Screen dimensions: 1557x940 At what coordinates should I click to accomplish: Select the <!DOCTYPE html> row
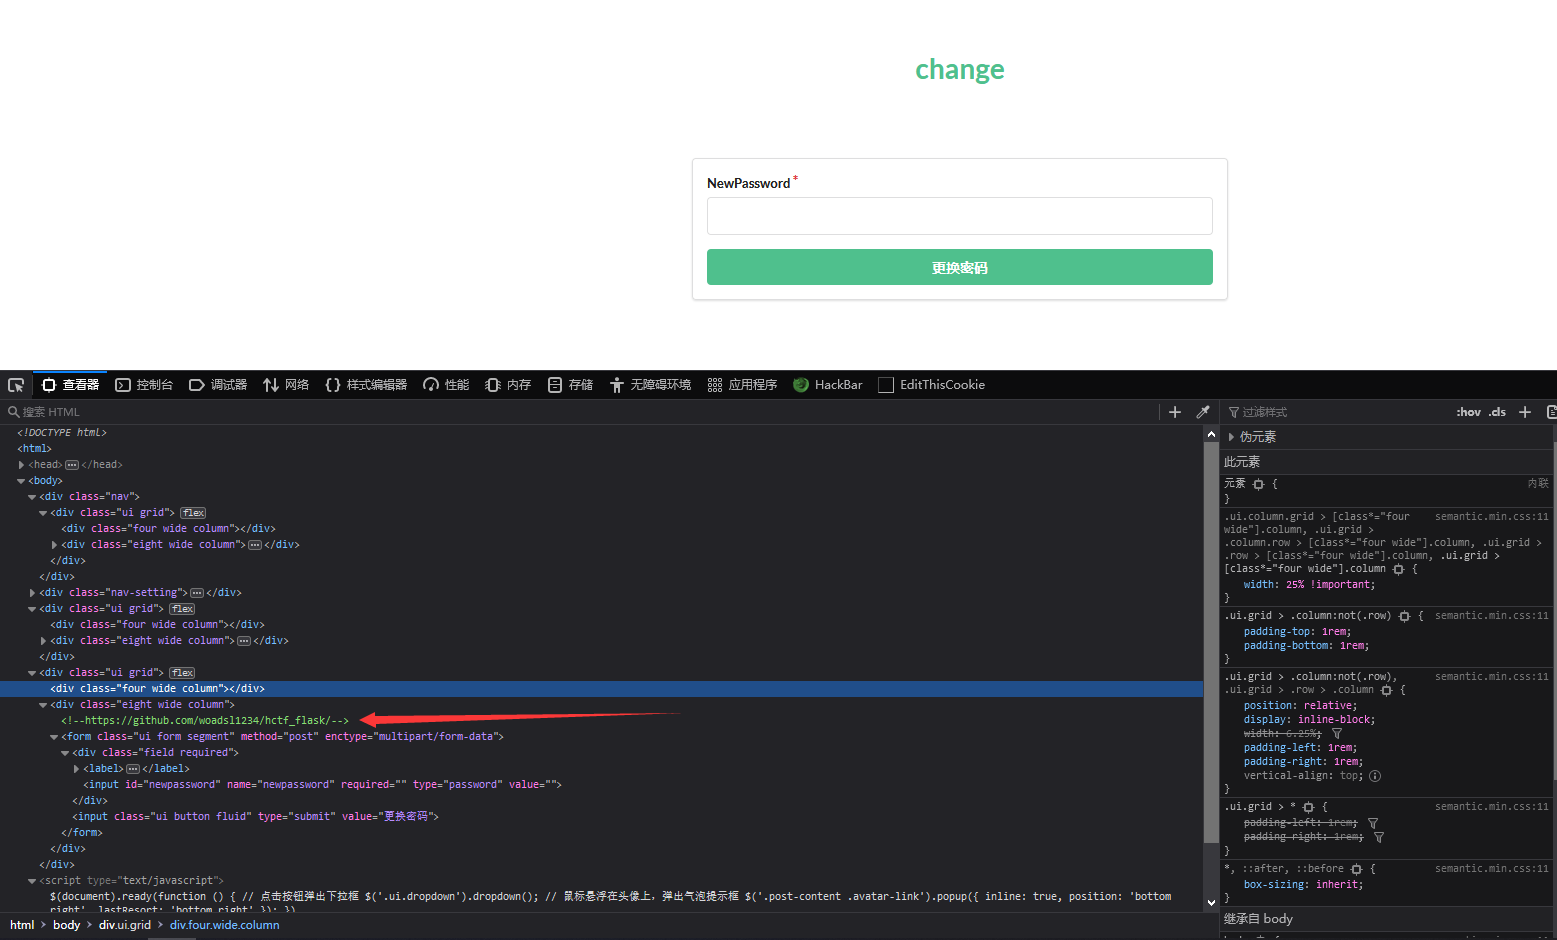62,433
